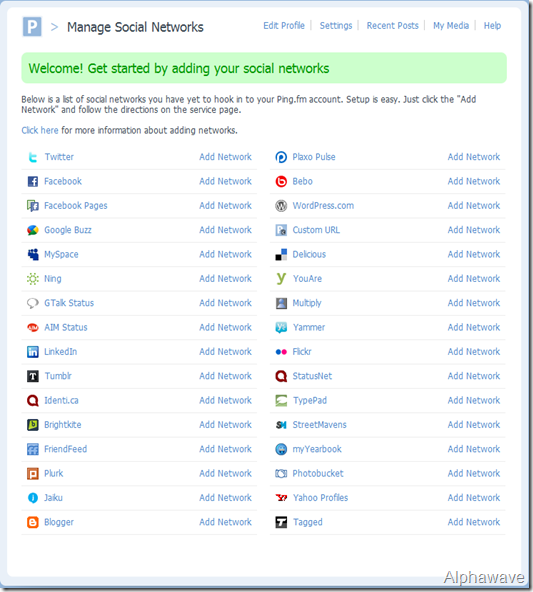Image resolution: width=533 pixels, height=592 pixels.
Task: Add Network for Plaxo Pulse
Action: pos(474,157)
